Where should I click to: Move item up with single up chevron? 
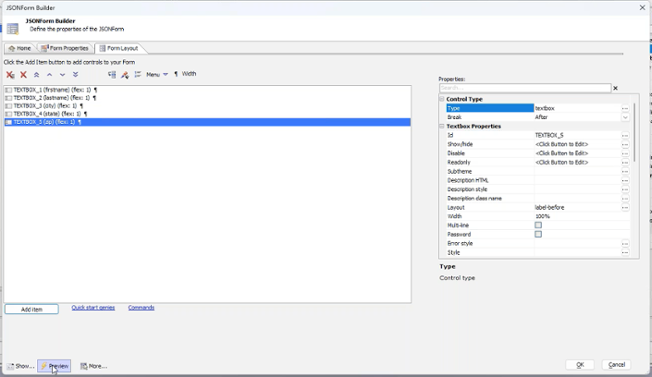[49, 74]
